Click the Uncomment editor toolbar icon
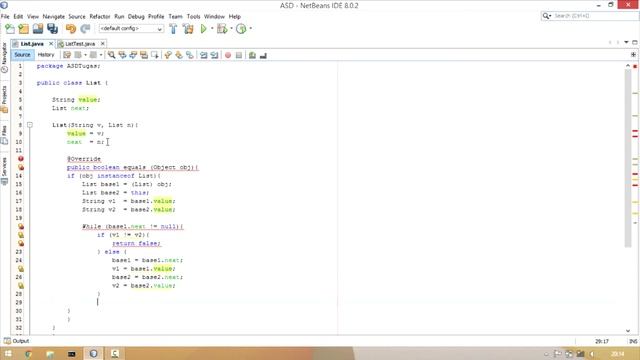640x360 pixels. click(263, 55)
